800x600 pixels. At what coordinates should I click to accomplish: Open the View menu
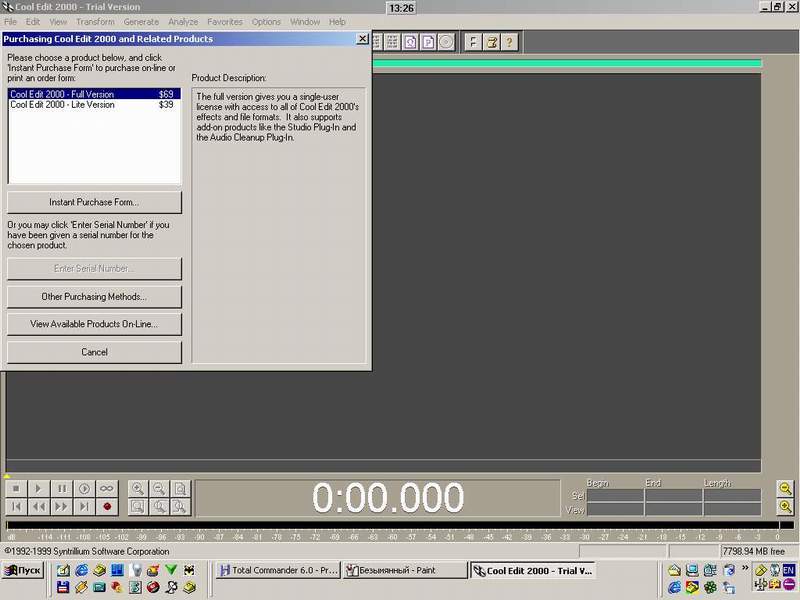click(58, 22)
